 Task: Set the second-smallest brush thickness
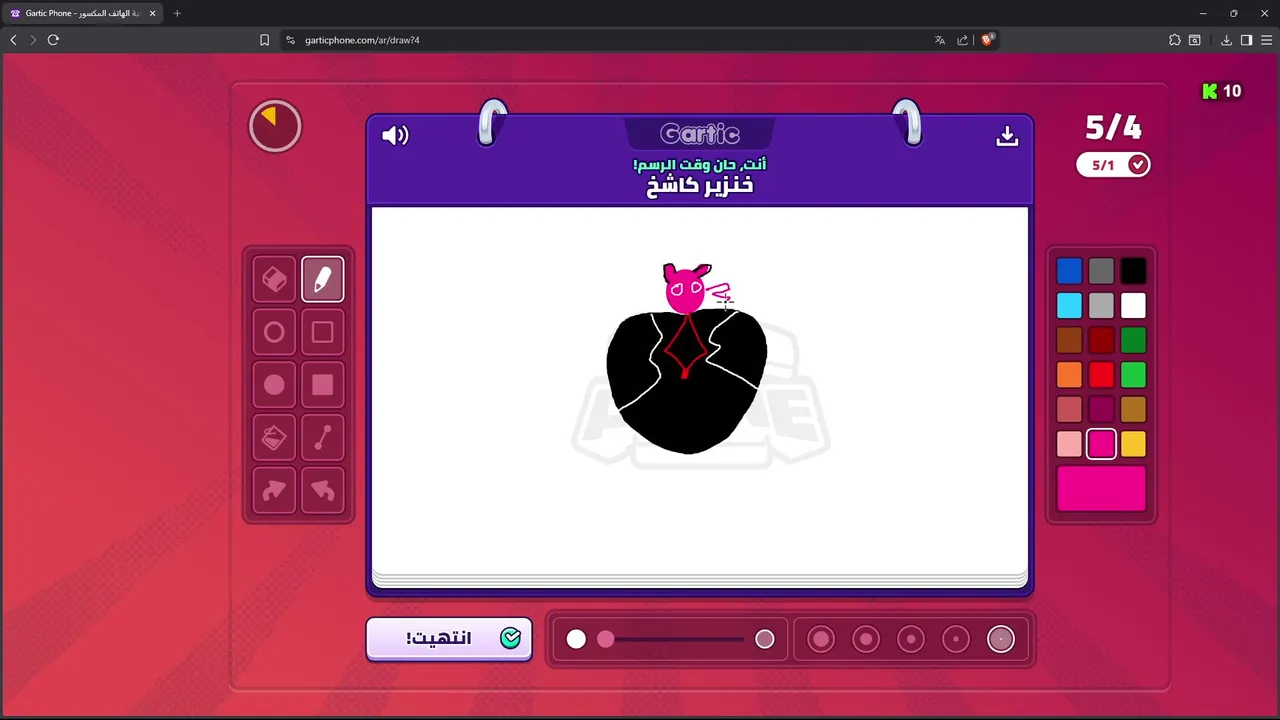pyautogui.click(x=956, y=639)
